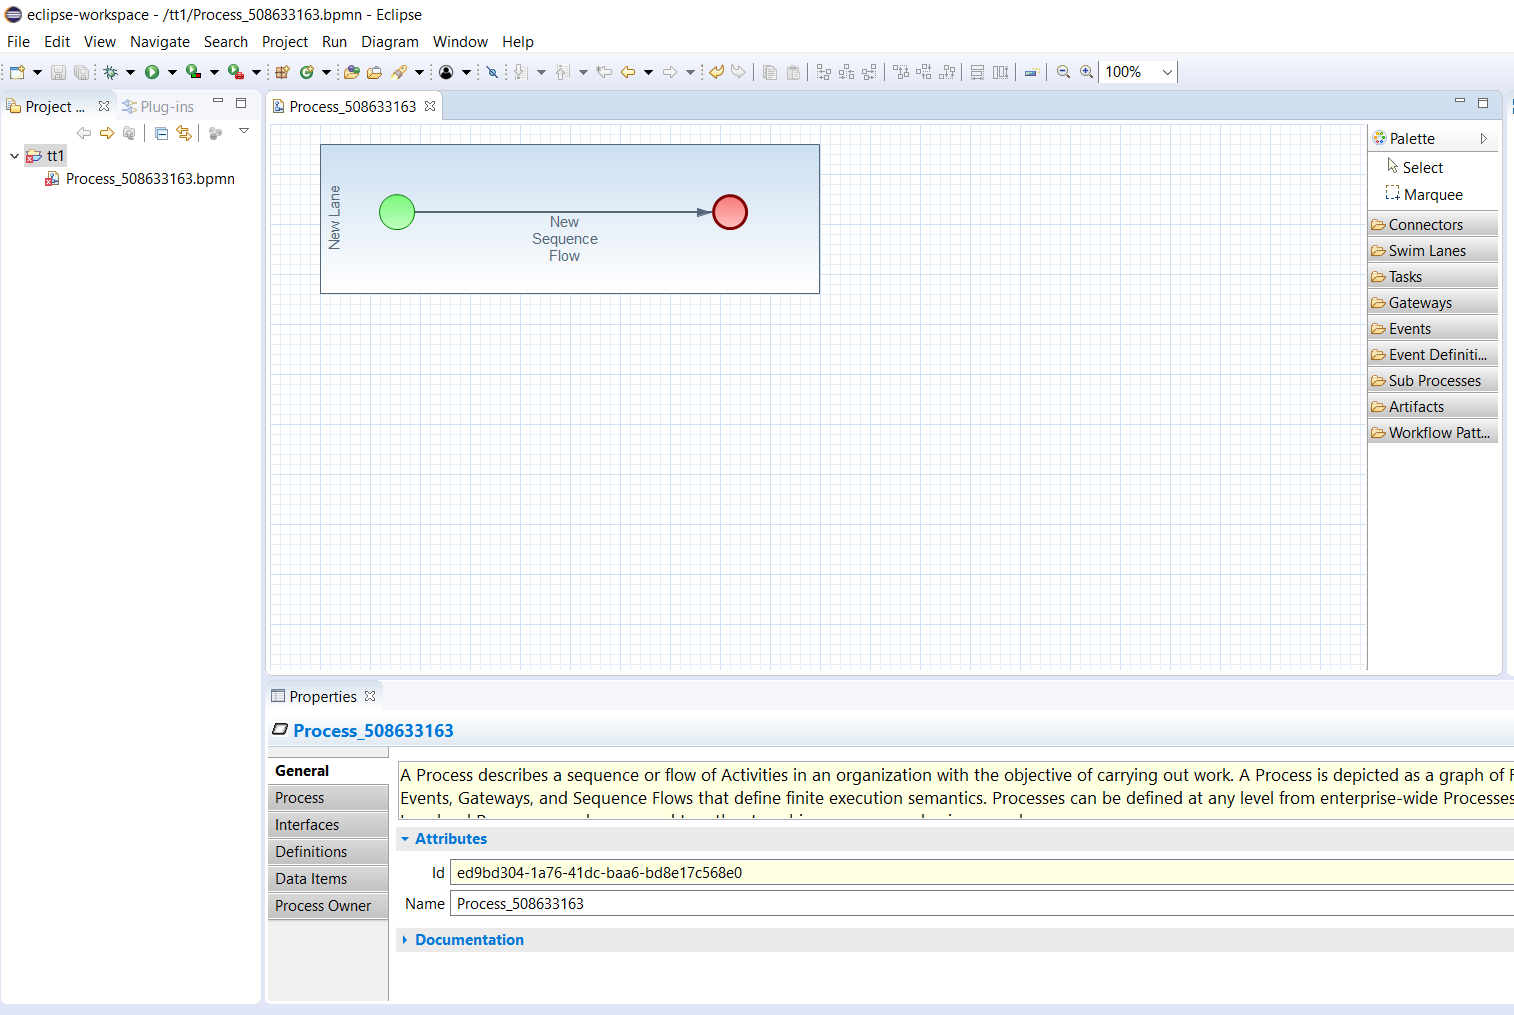1514x1015 pixels.
Task: Switch to the Definitions properties tab
Action: [x=328, y=852]
